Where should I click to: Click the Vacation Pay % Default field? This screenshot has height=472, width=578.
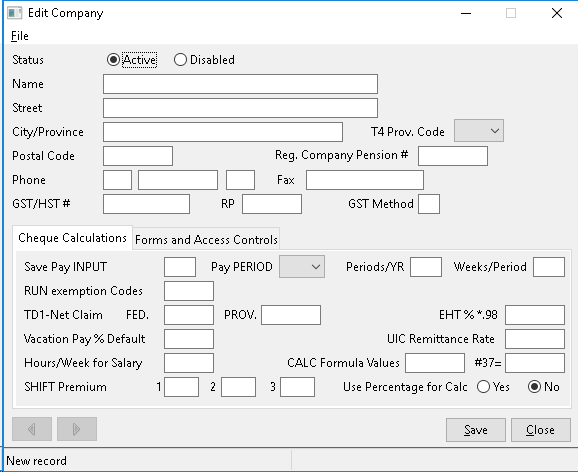pyautogui.click(x=189, y=339)
